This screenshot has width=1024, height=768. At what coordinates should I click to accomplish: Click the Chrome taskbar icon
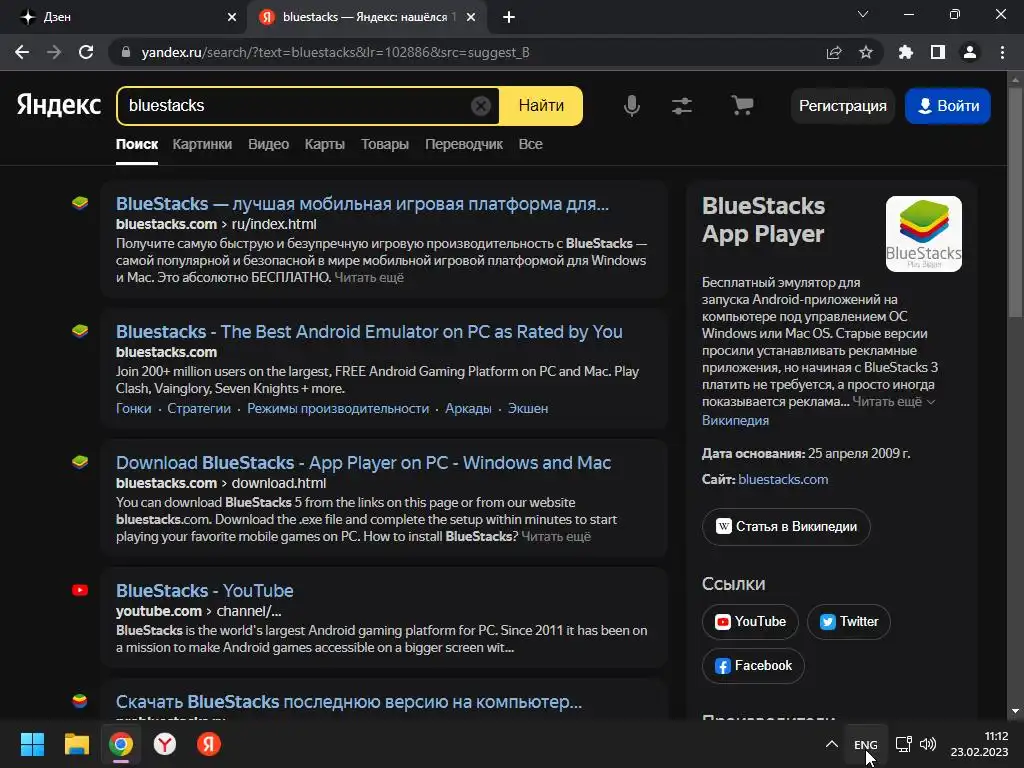pyautogui.click(x=121, y=744)
